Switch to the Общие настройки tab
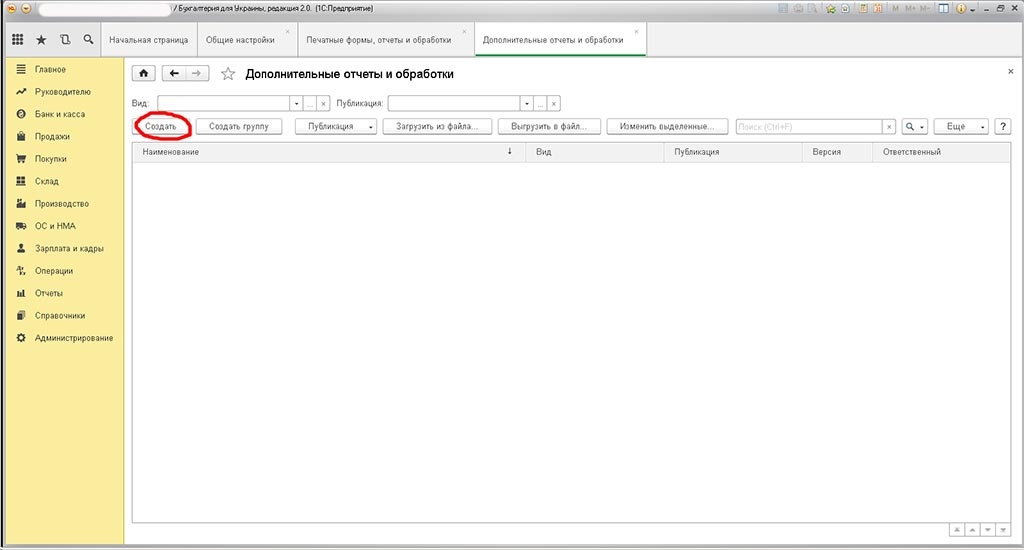Viewport: 1024px width, 550px height. [x=240, y=40]
